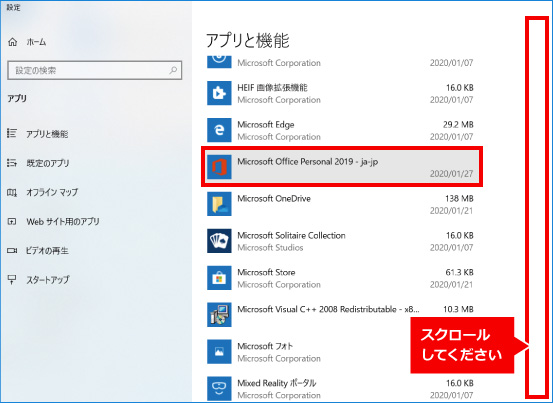
Task: Click the アプリと機能 page heading
Action: click(247, 40)
